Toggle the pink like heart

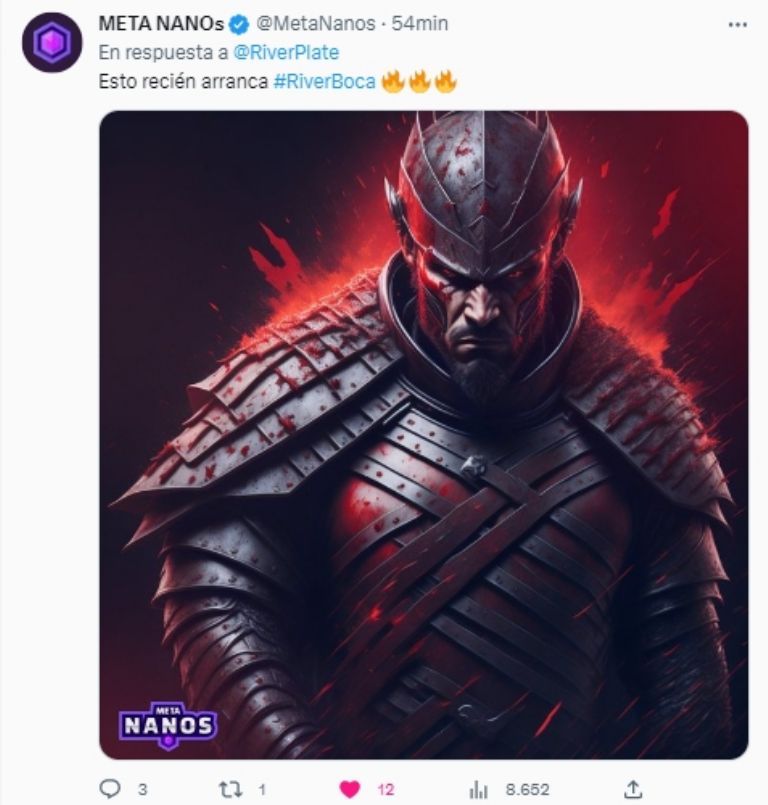pos(349,789)
